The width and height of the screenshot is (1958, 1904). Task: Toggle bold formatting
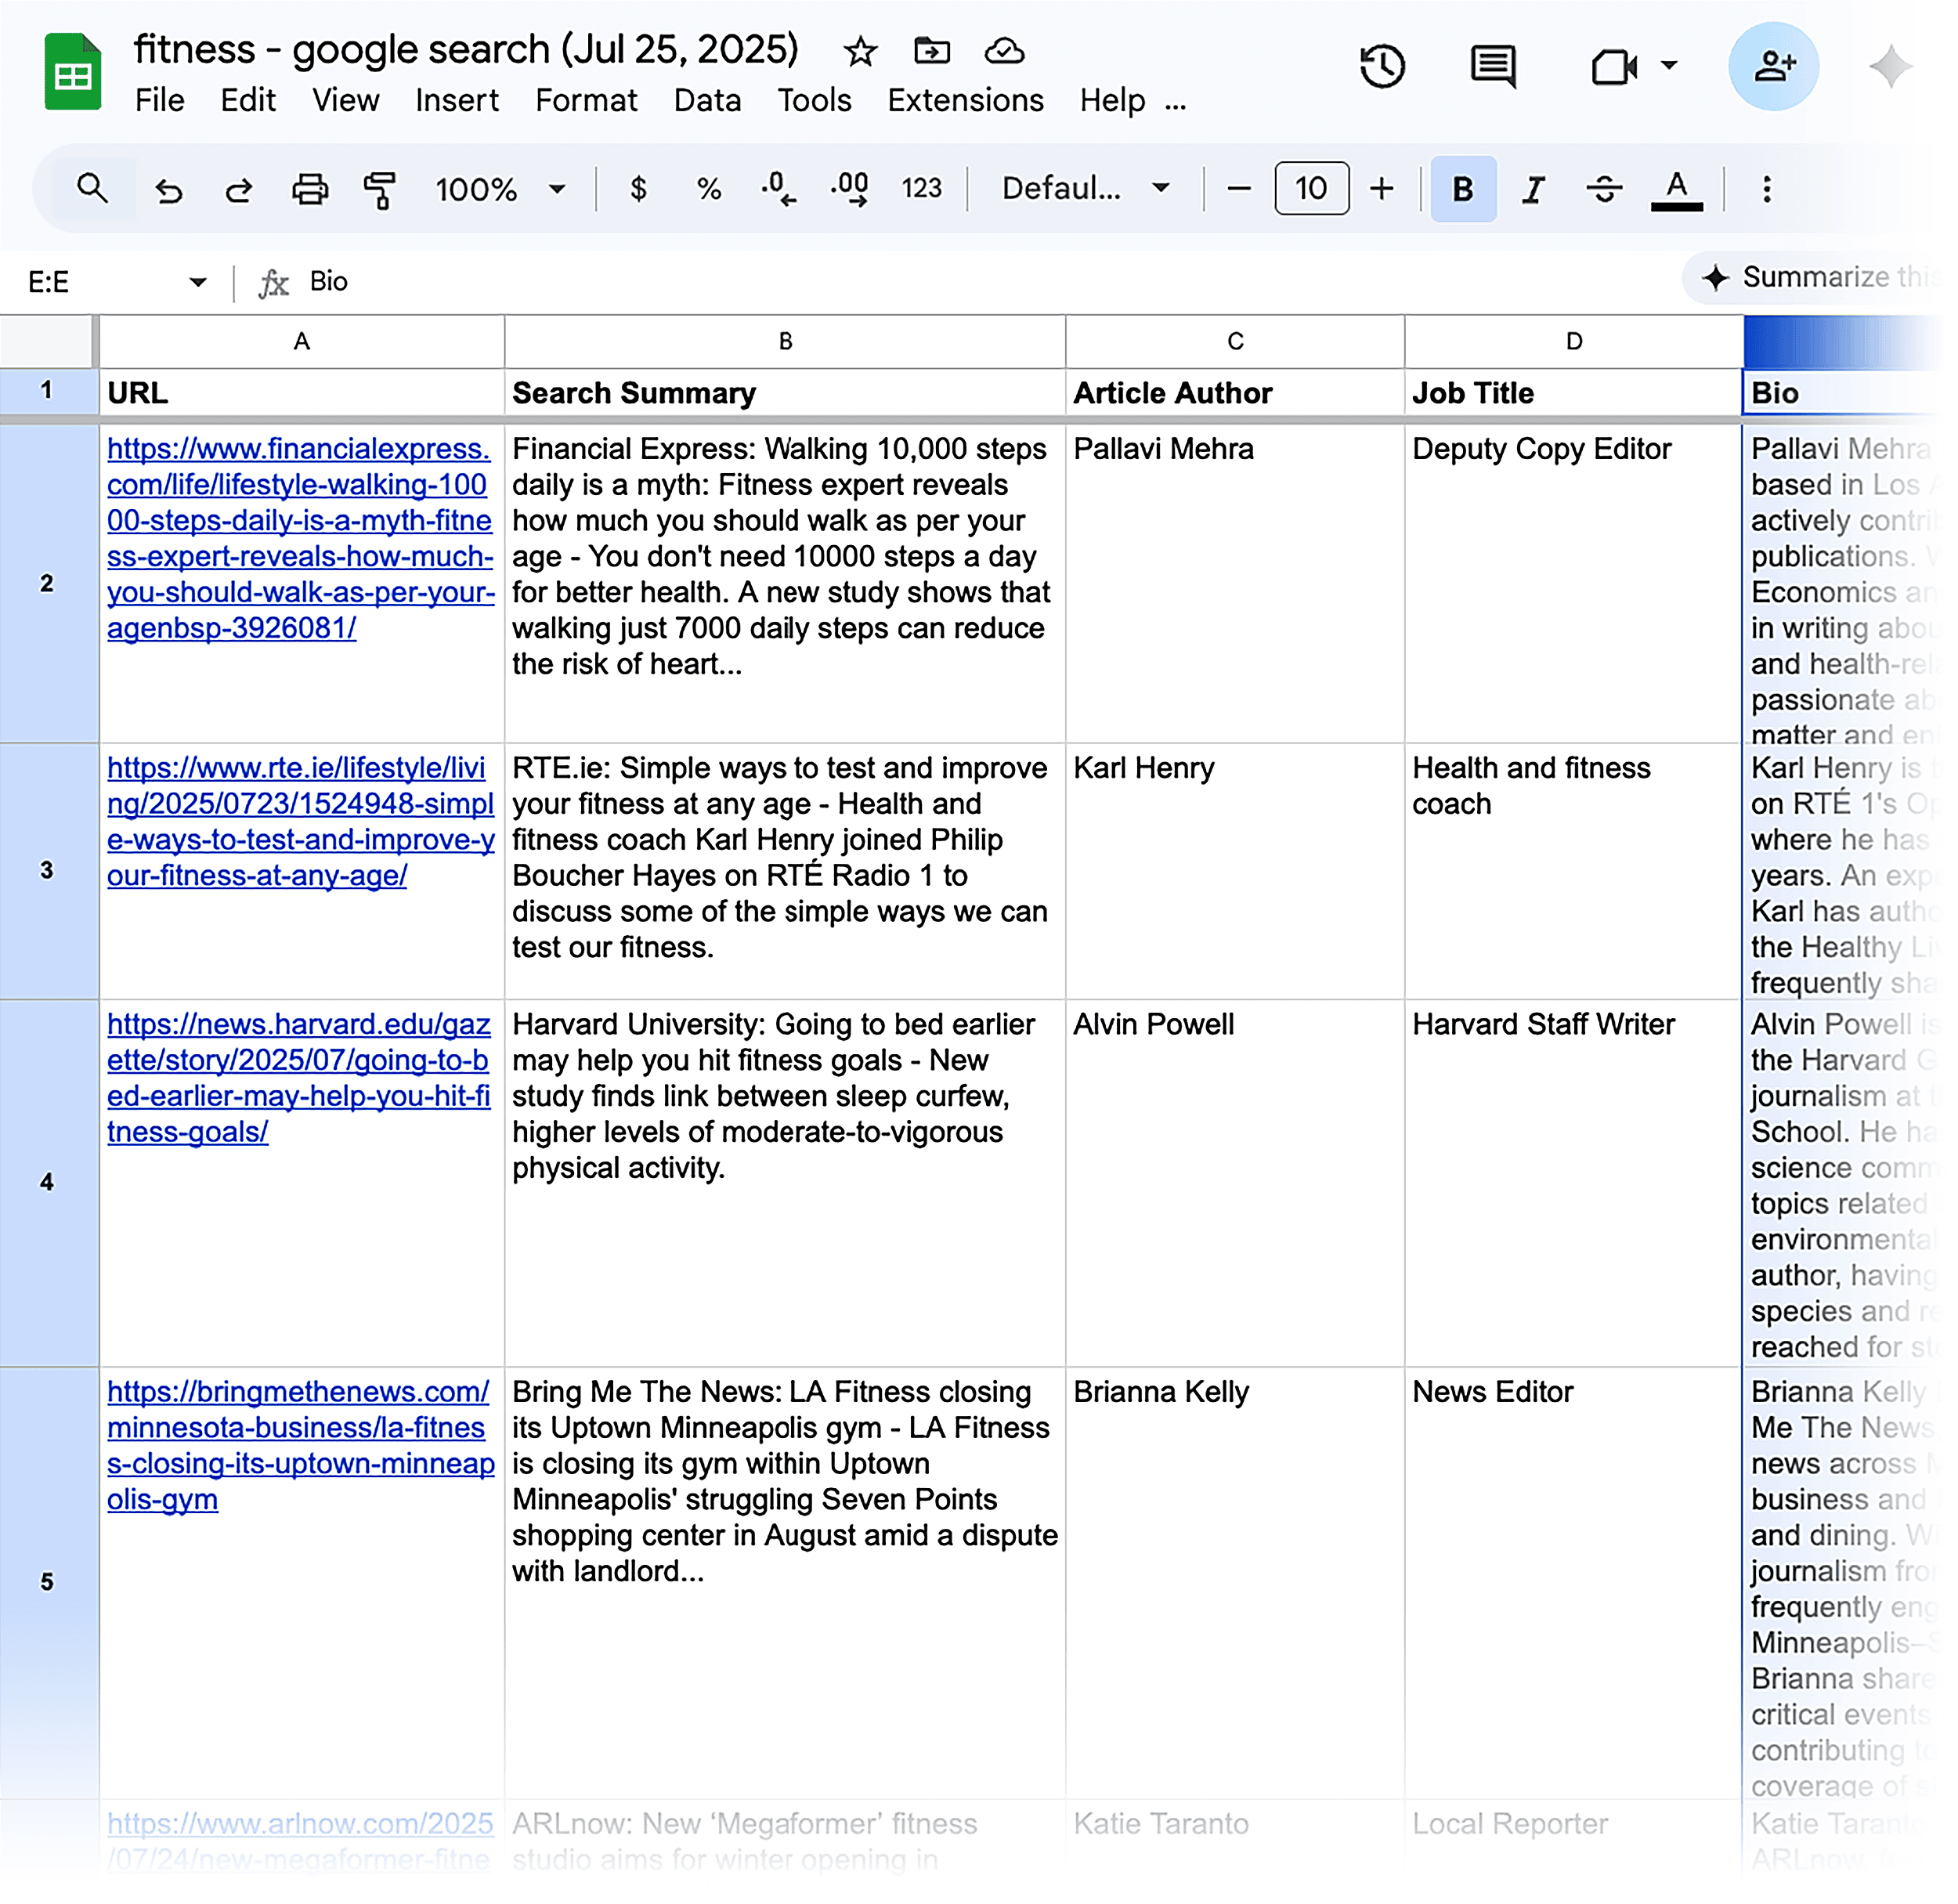[1462, 189]
